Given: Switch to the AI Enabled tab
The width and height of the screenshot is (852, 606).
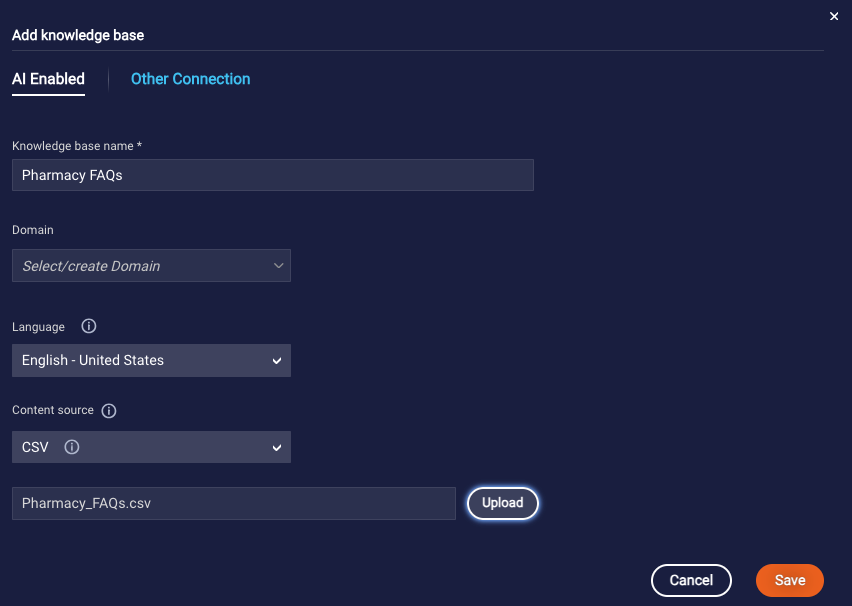Looking at the screenshot, I should point(48,79).
